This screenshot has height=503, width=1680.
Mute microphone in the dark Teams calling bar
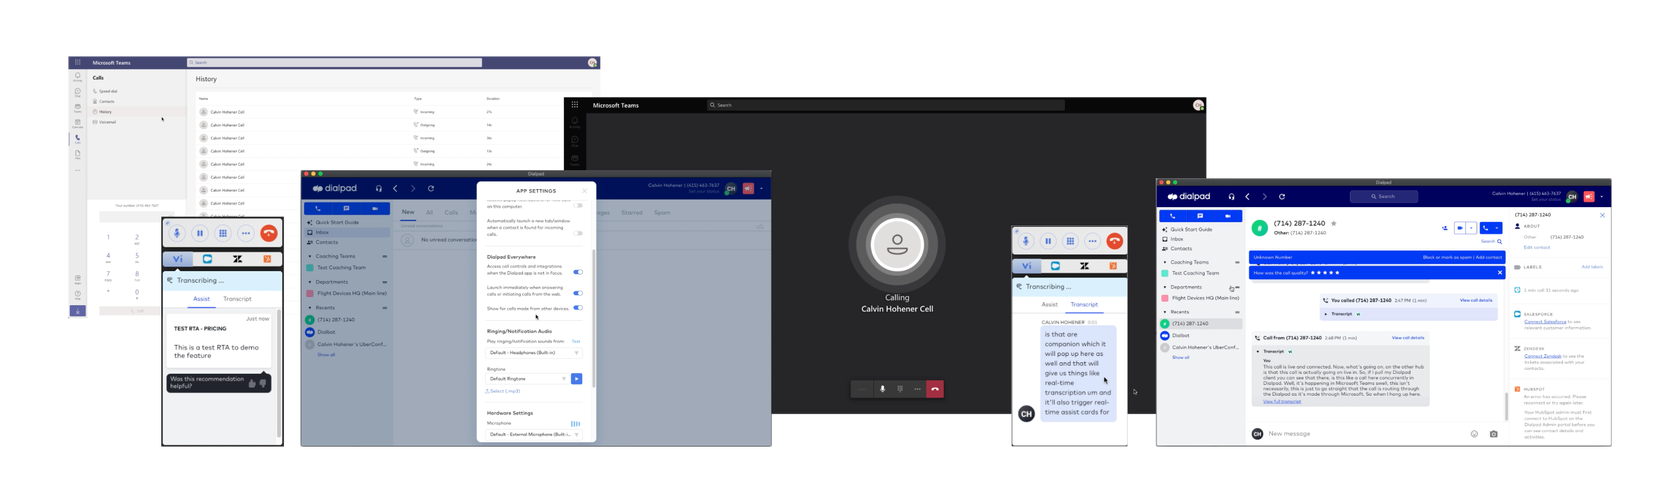point(882,389)
